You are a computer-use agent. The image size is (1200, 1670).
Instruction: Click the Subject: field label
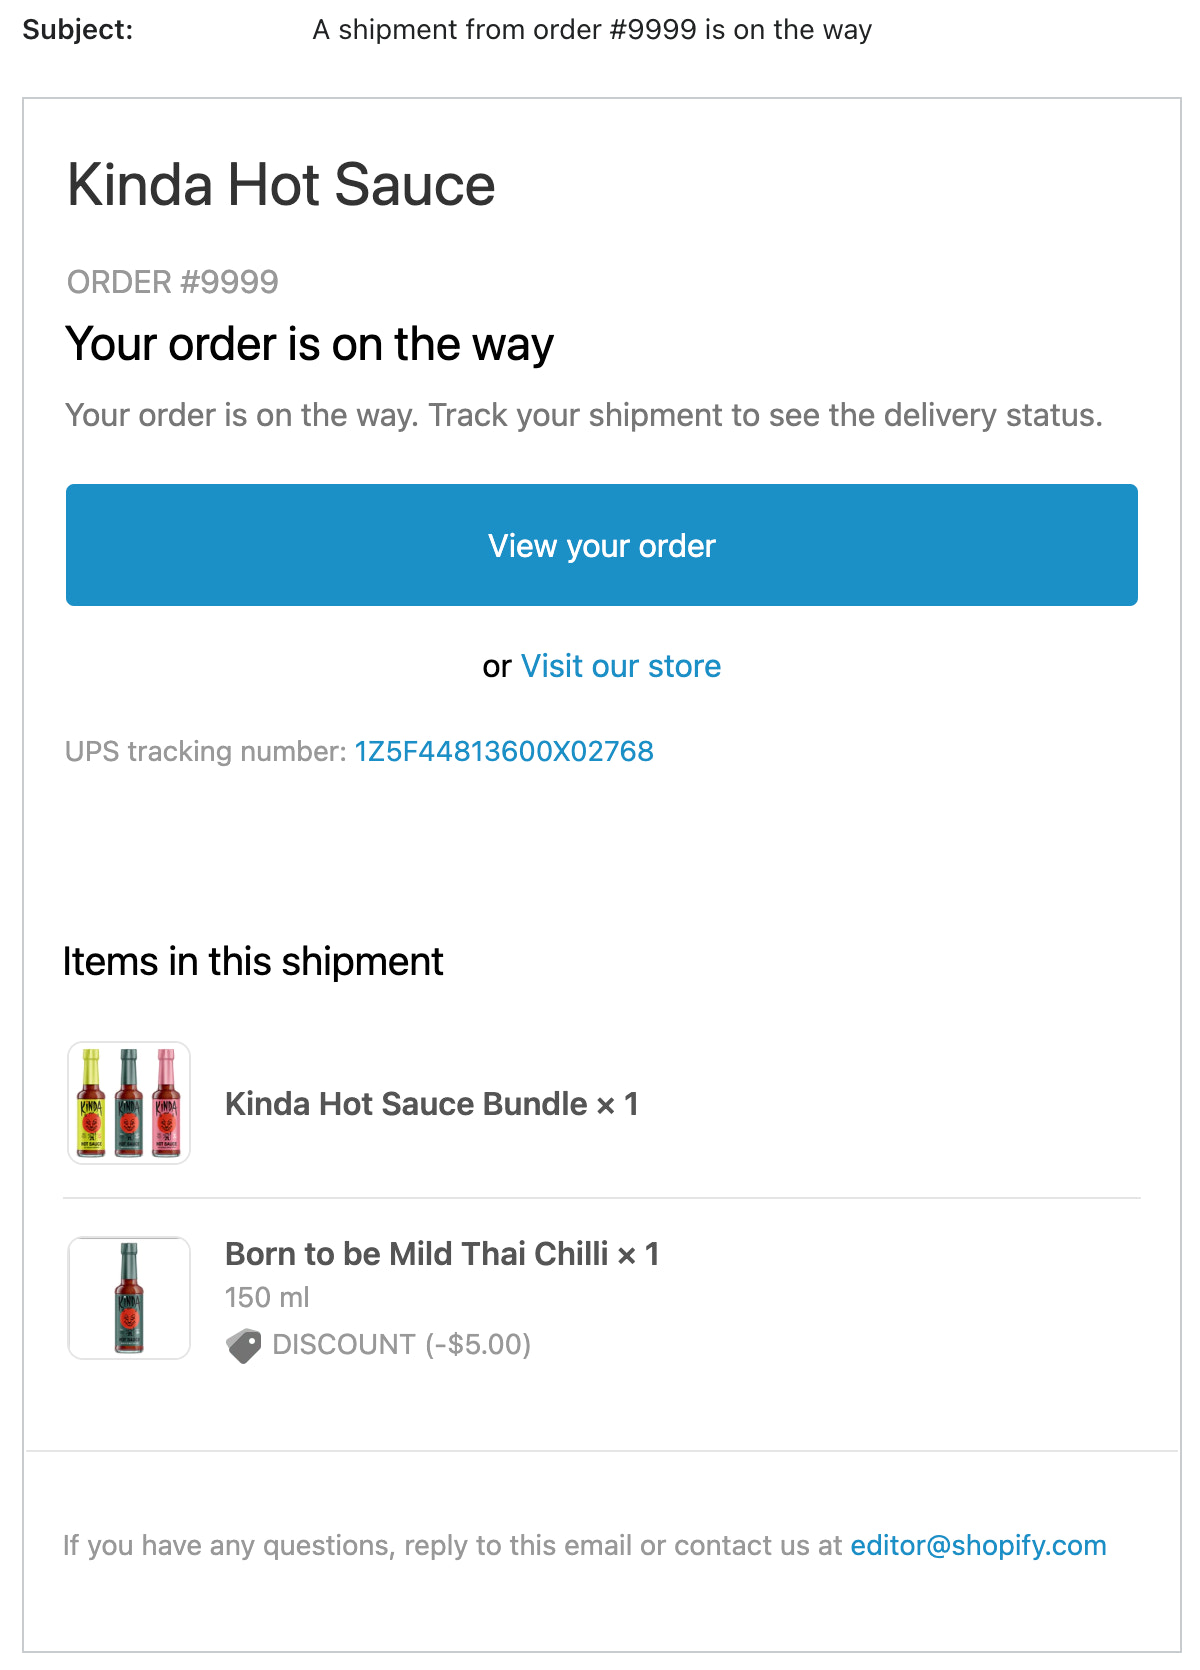77,30
